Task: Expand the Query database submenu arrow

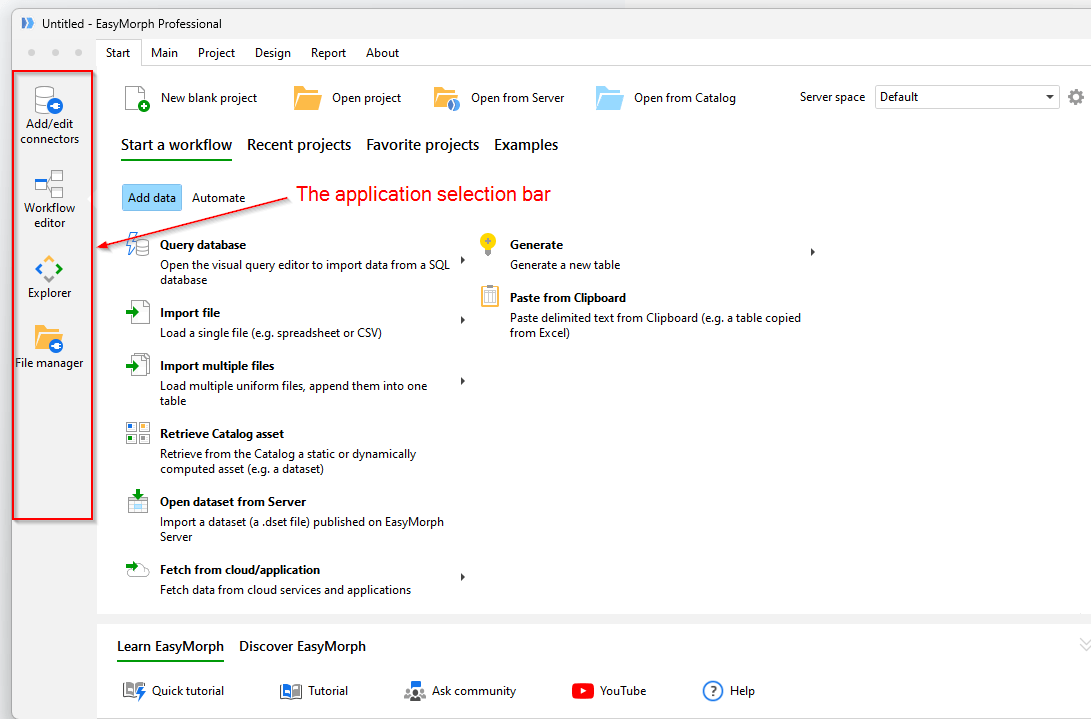Action: pos(463,260)
